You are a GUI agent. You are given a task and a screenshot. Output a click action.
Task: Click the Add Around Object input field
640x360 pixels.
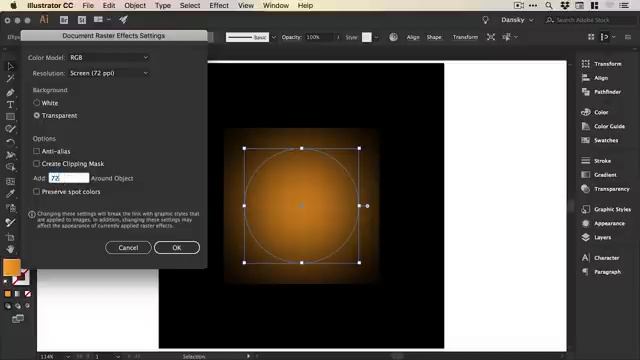69,178
